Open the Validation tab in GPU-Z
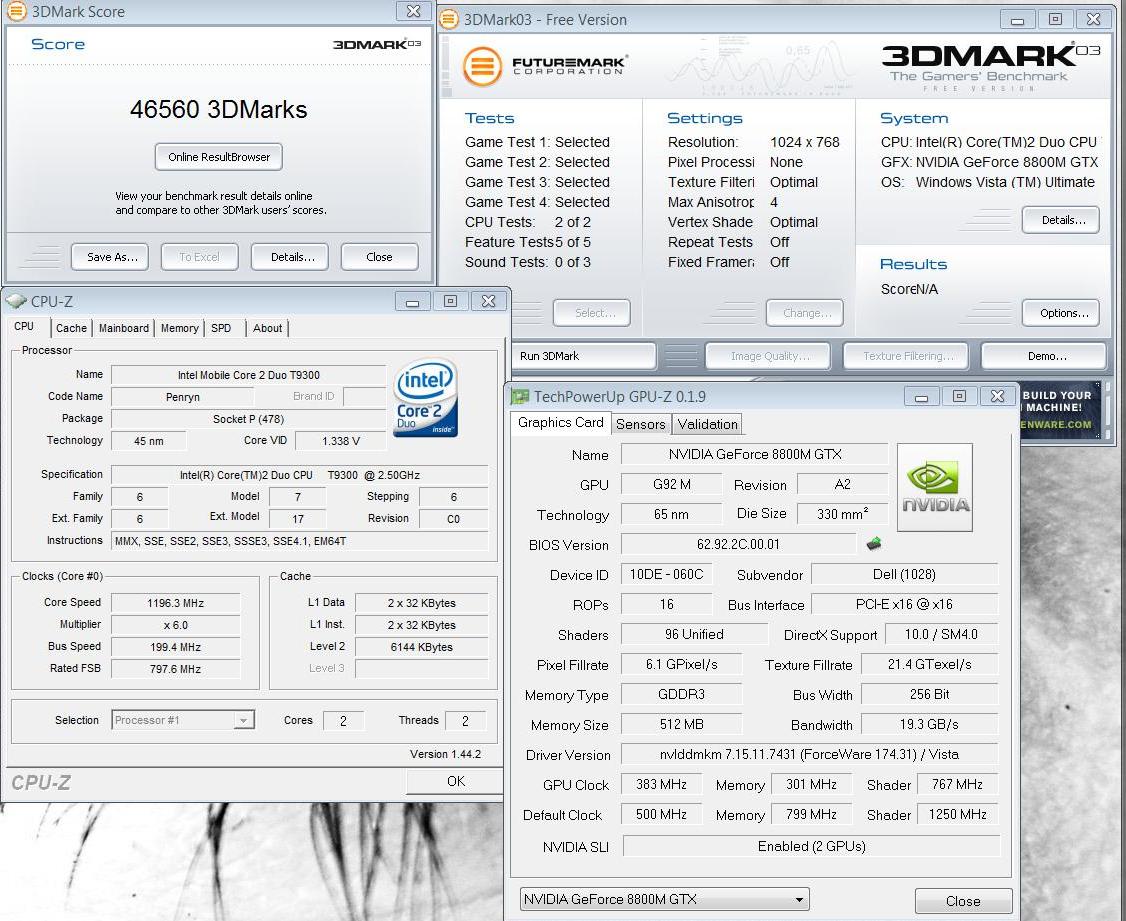 pos(707,424)
